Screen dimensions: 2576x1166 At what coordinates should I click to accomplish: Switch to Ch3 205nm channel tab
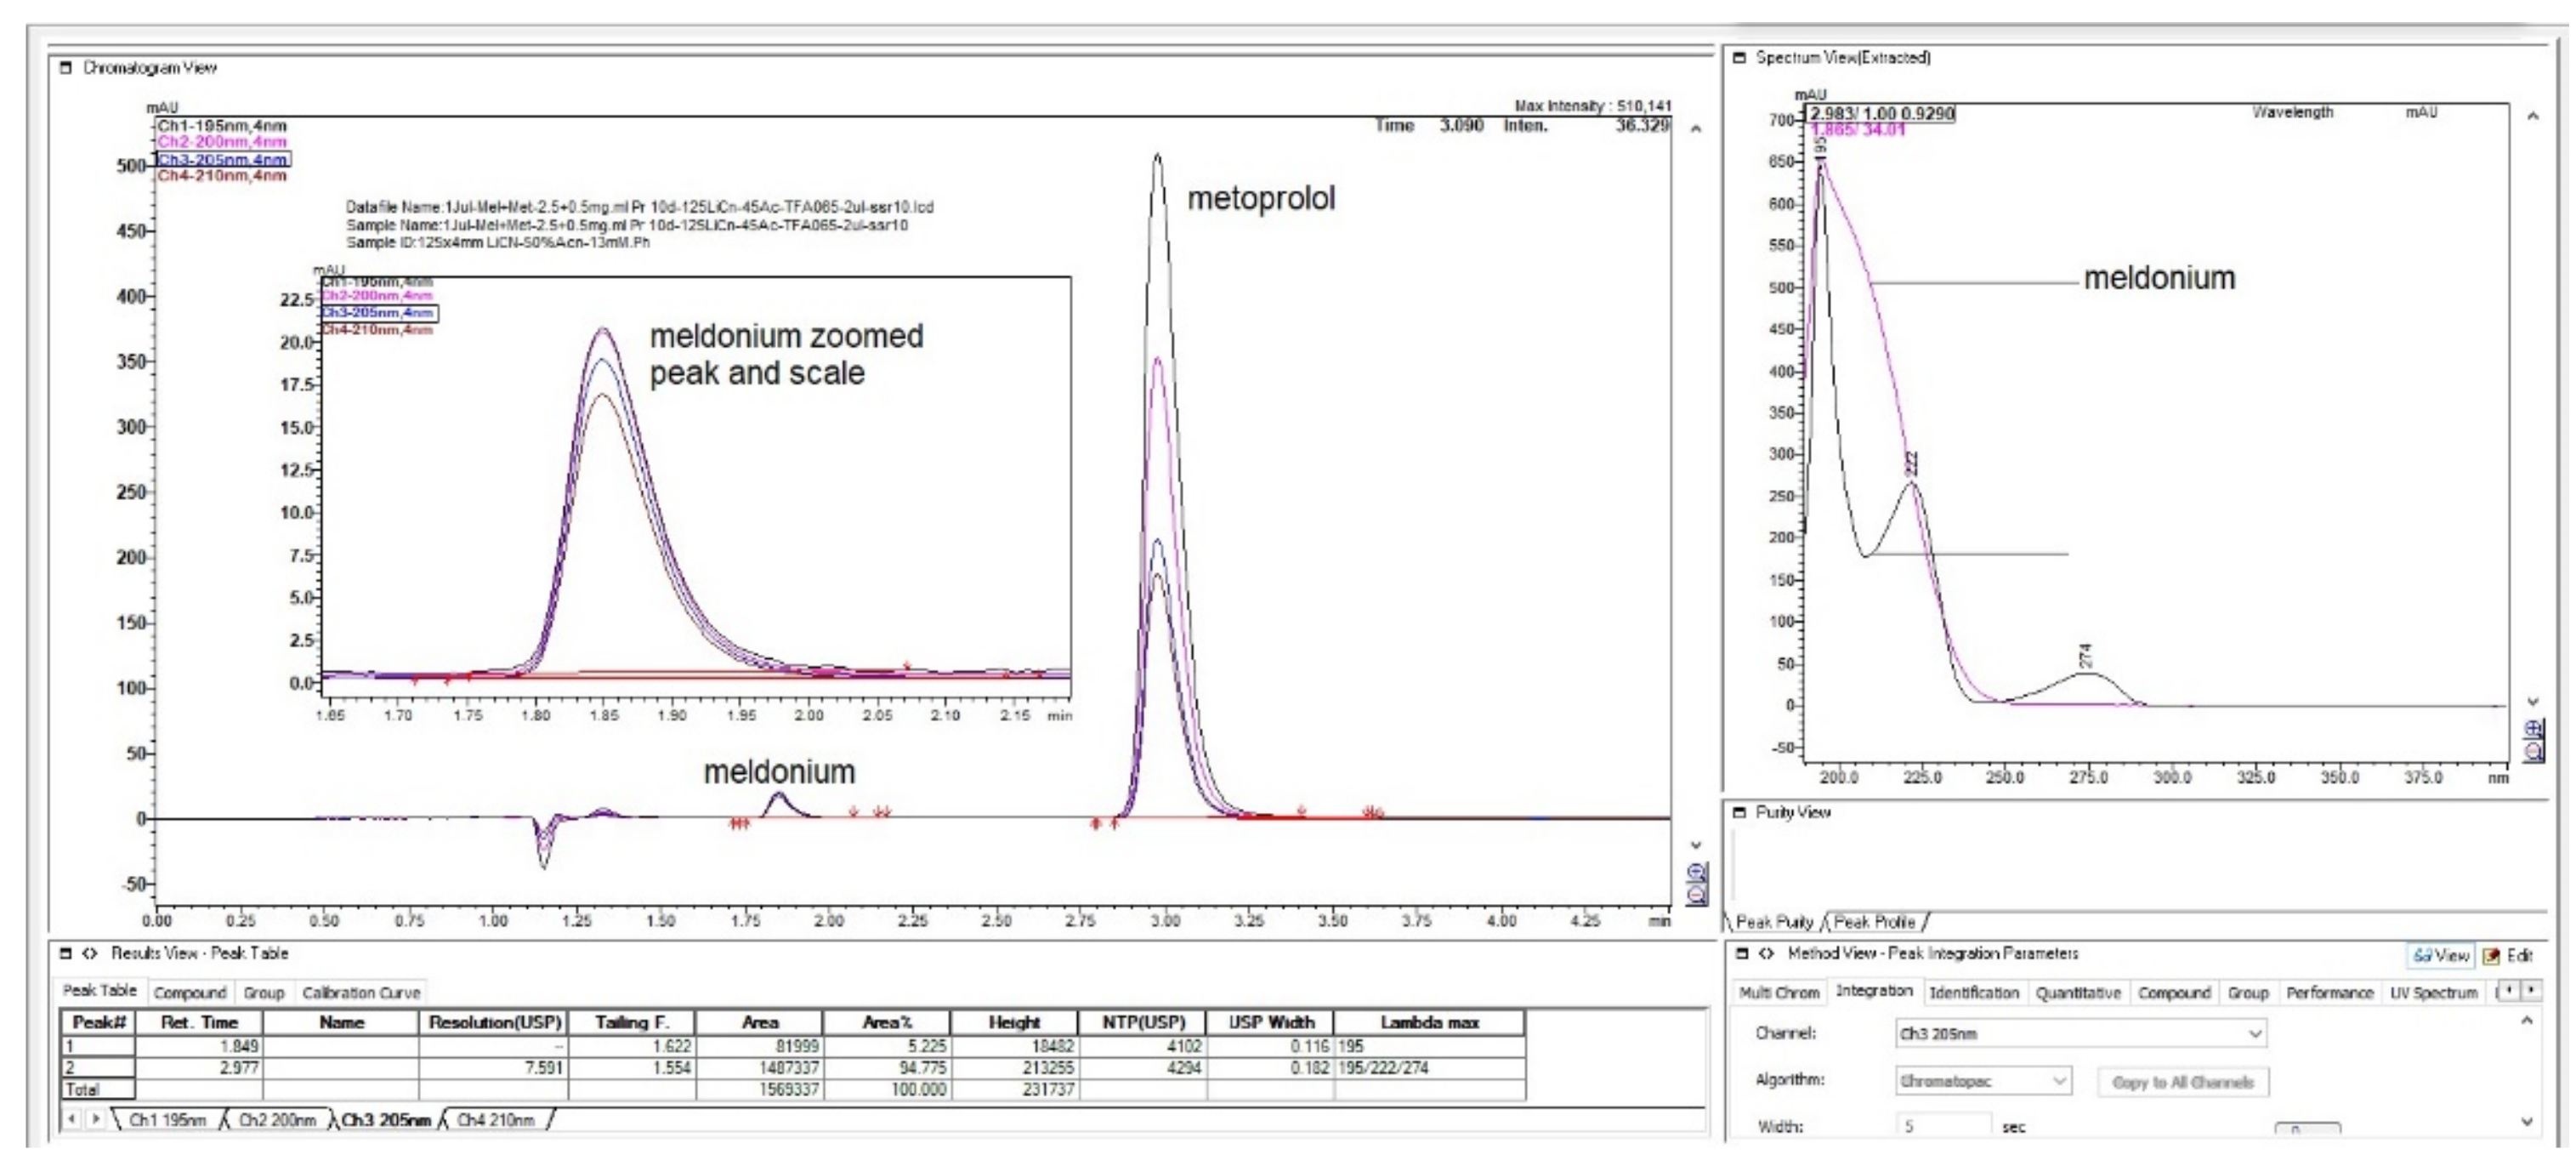pos(386,1120)
